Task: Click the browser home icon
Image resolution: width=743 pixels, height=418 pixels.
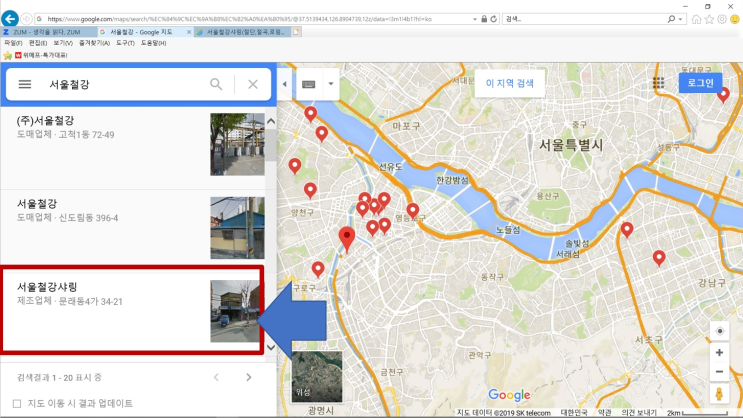Action: (696, 19)
